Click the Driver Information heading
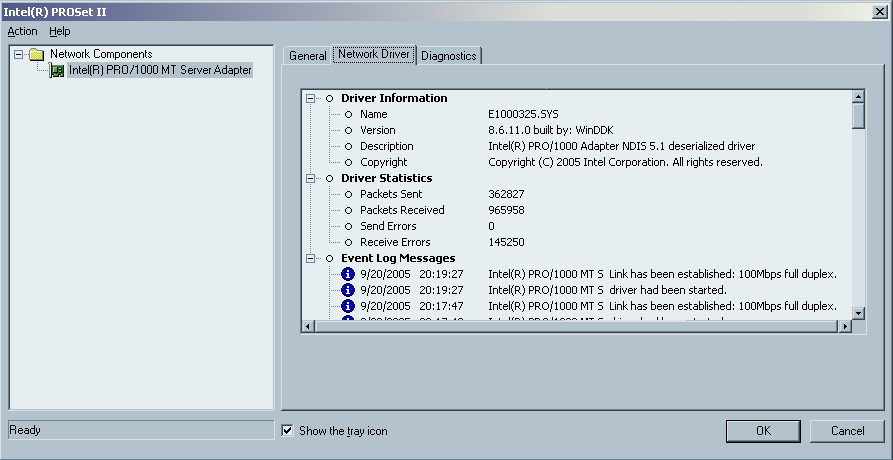Screen dimensions: 893x460 click(x=394, y=98)
